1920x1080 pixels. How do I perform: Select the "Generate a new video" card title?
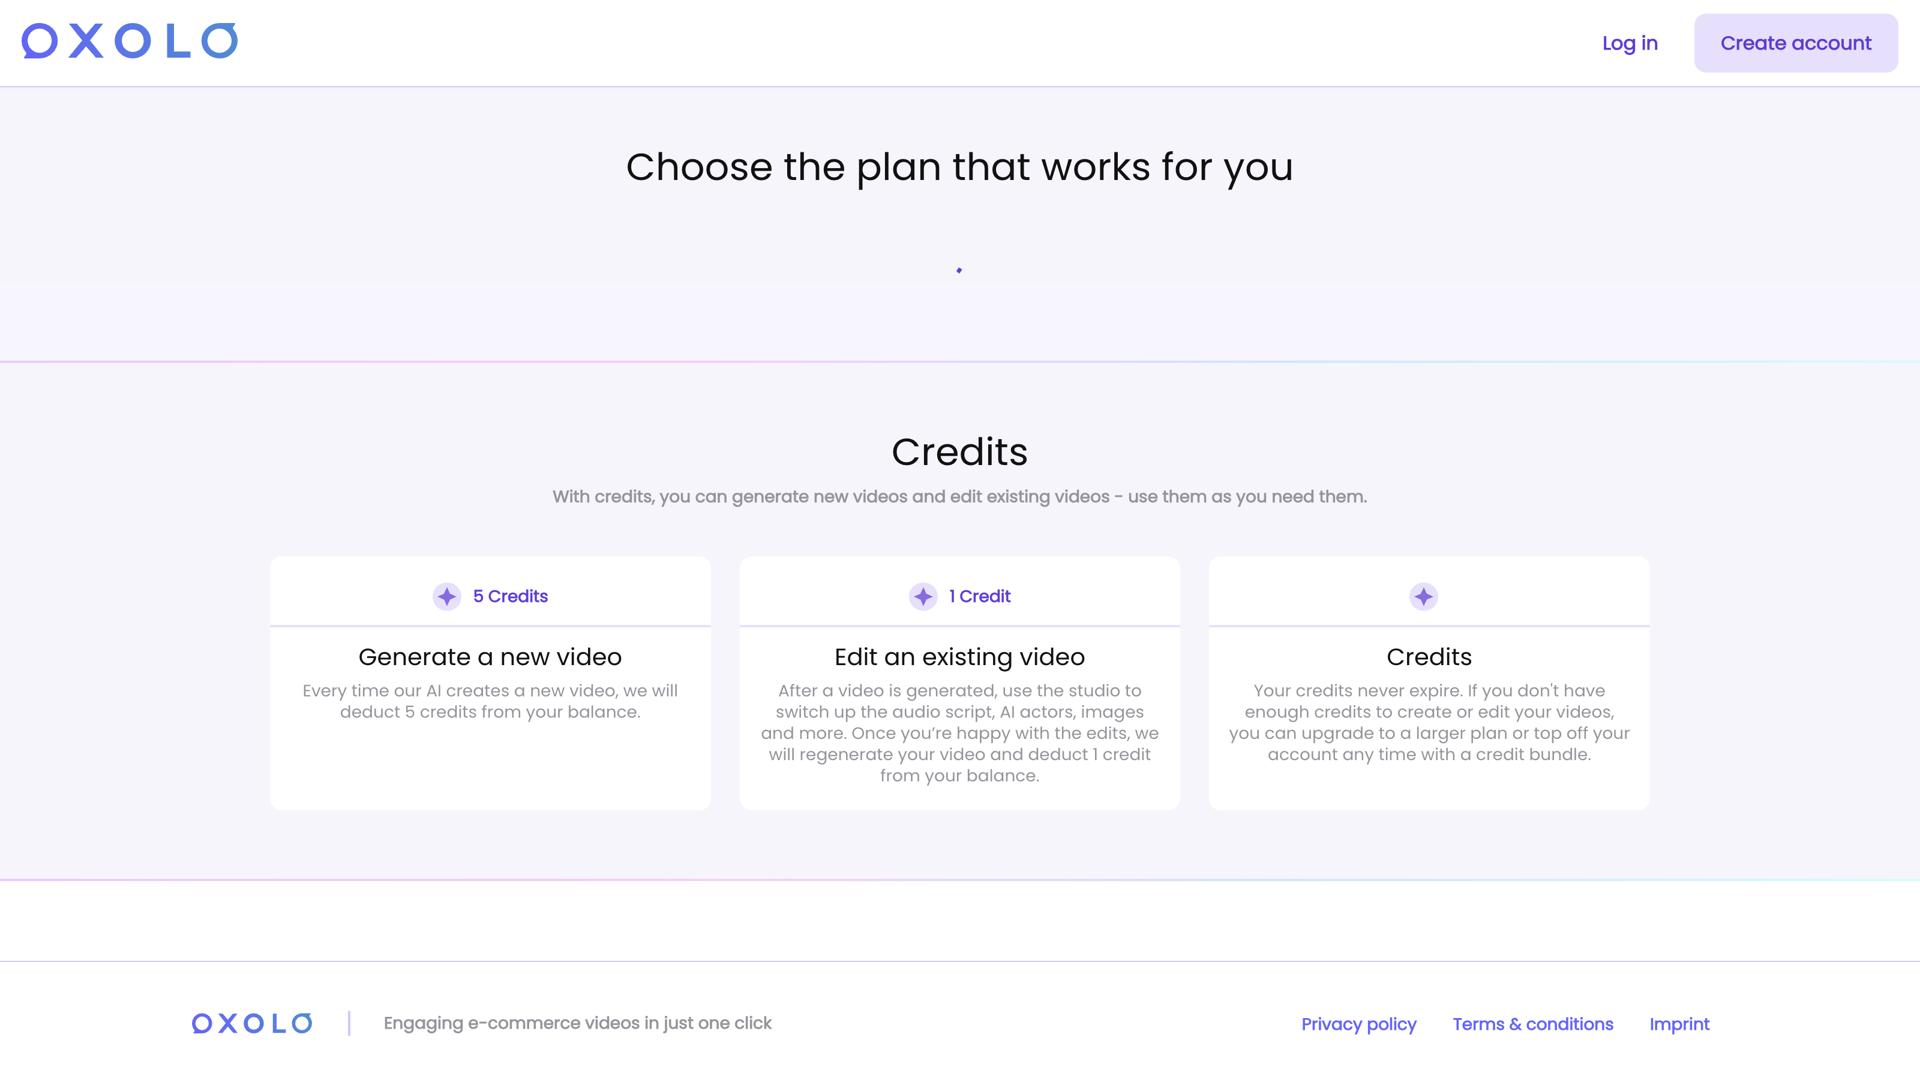click(x=490, y=657)
